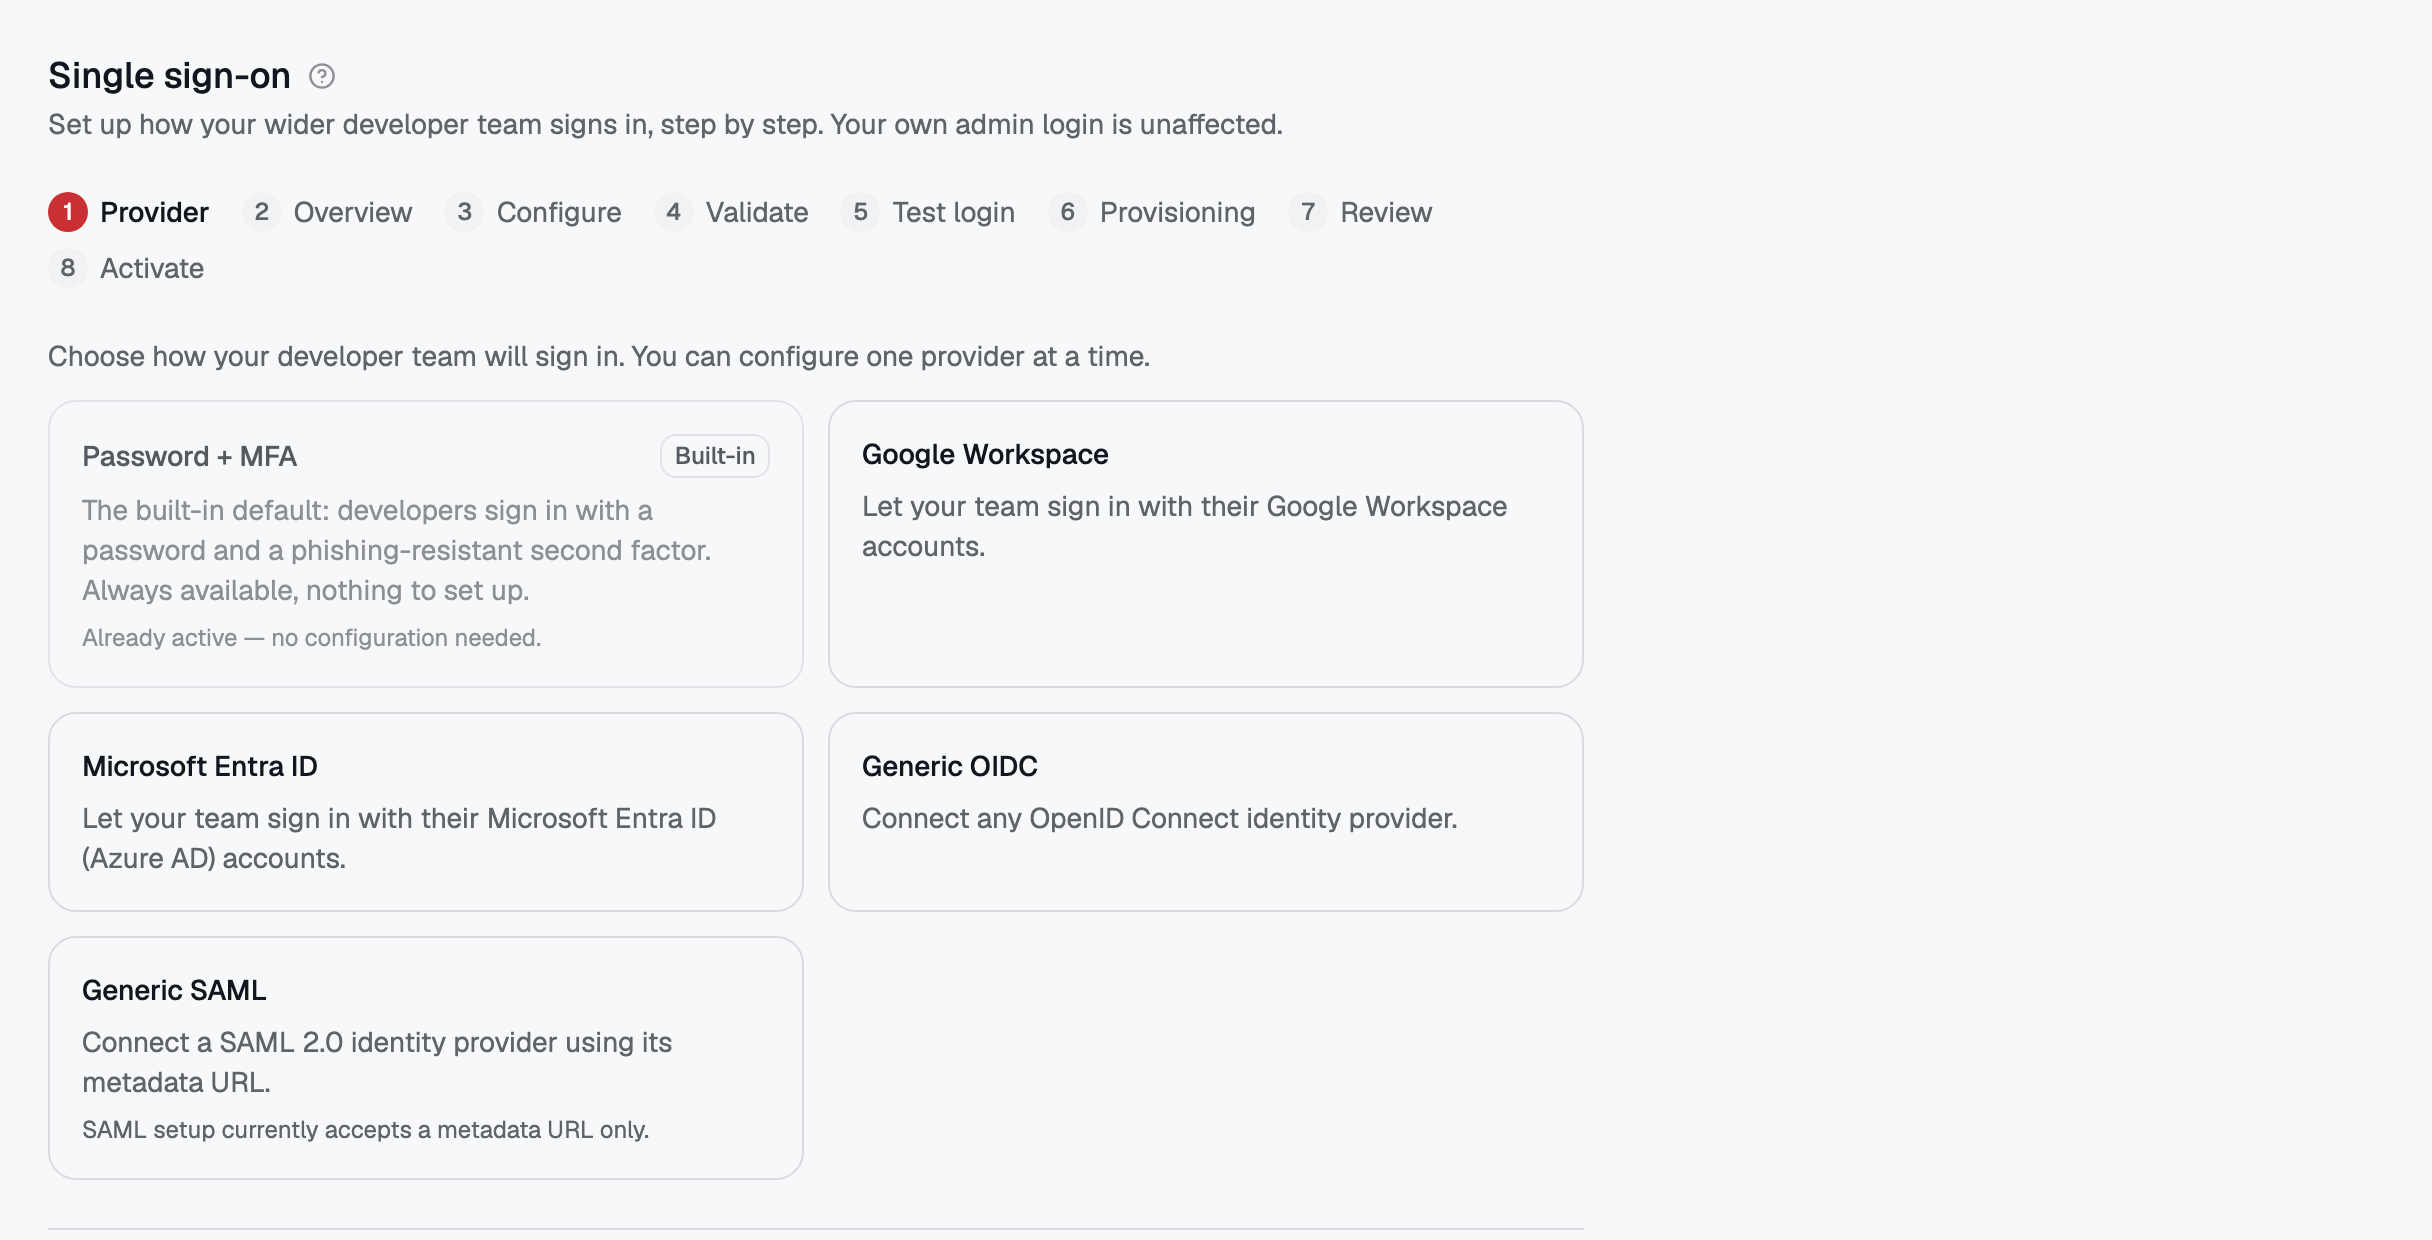Click step number 6 circle
This screenshot has width=2432, height=1240.
tap(1068, 212)
